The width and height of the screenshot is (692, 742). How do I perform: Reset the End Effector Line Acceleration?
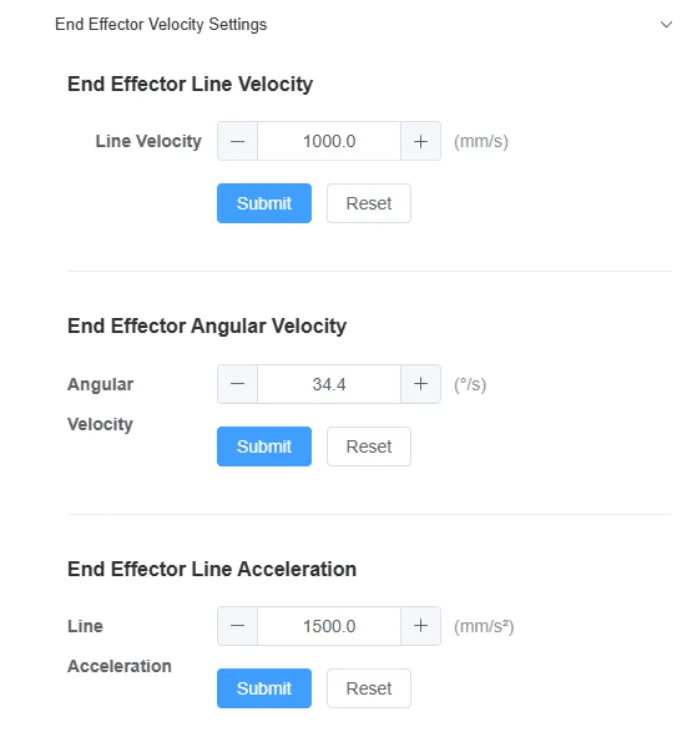[x=368, y=688]
